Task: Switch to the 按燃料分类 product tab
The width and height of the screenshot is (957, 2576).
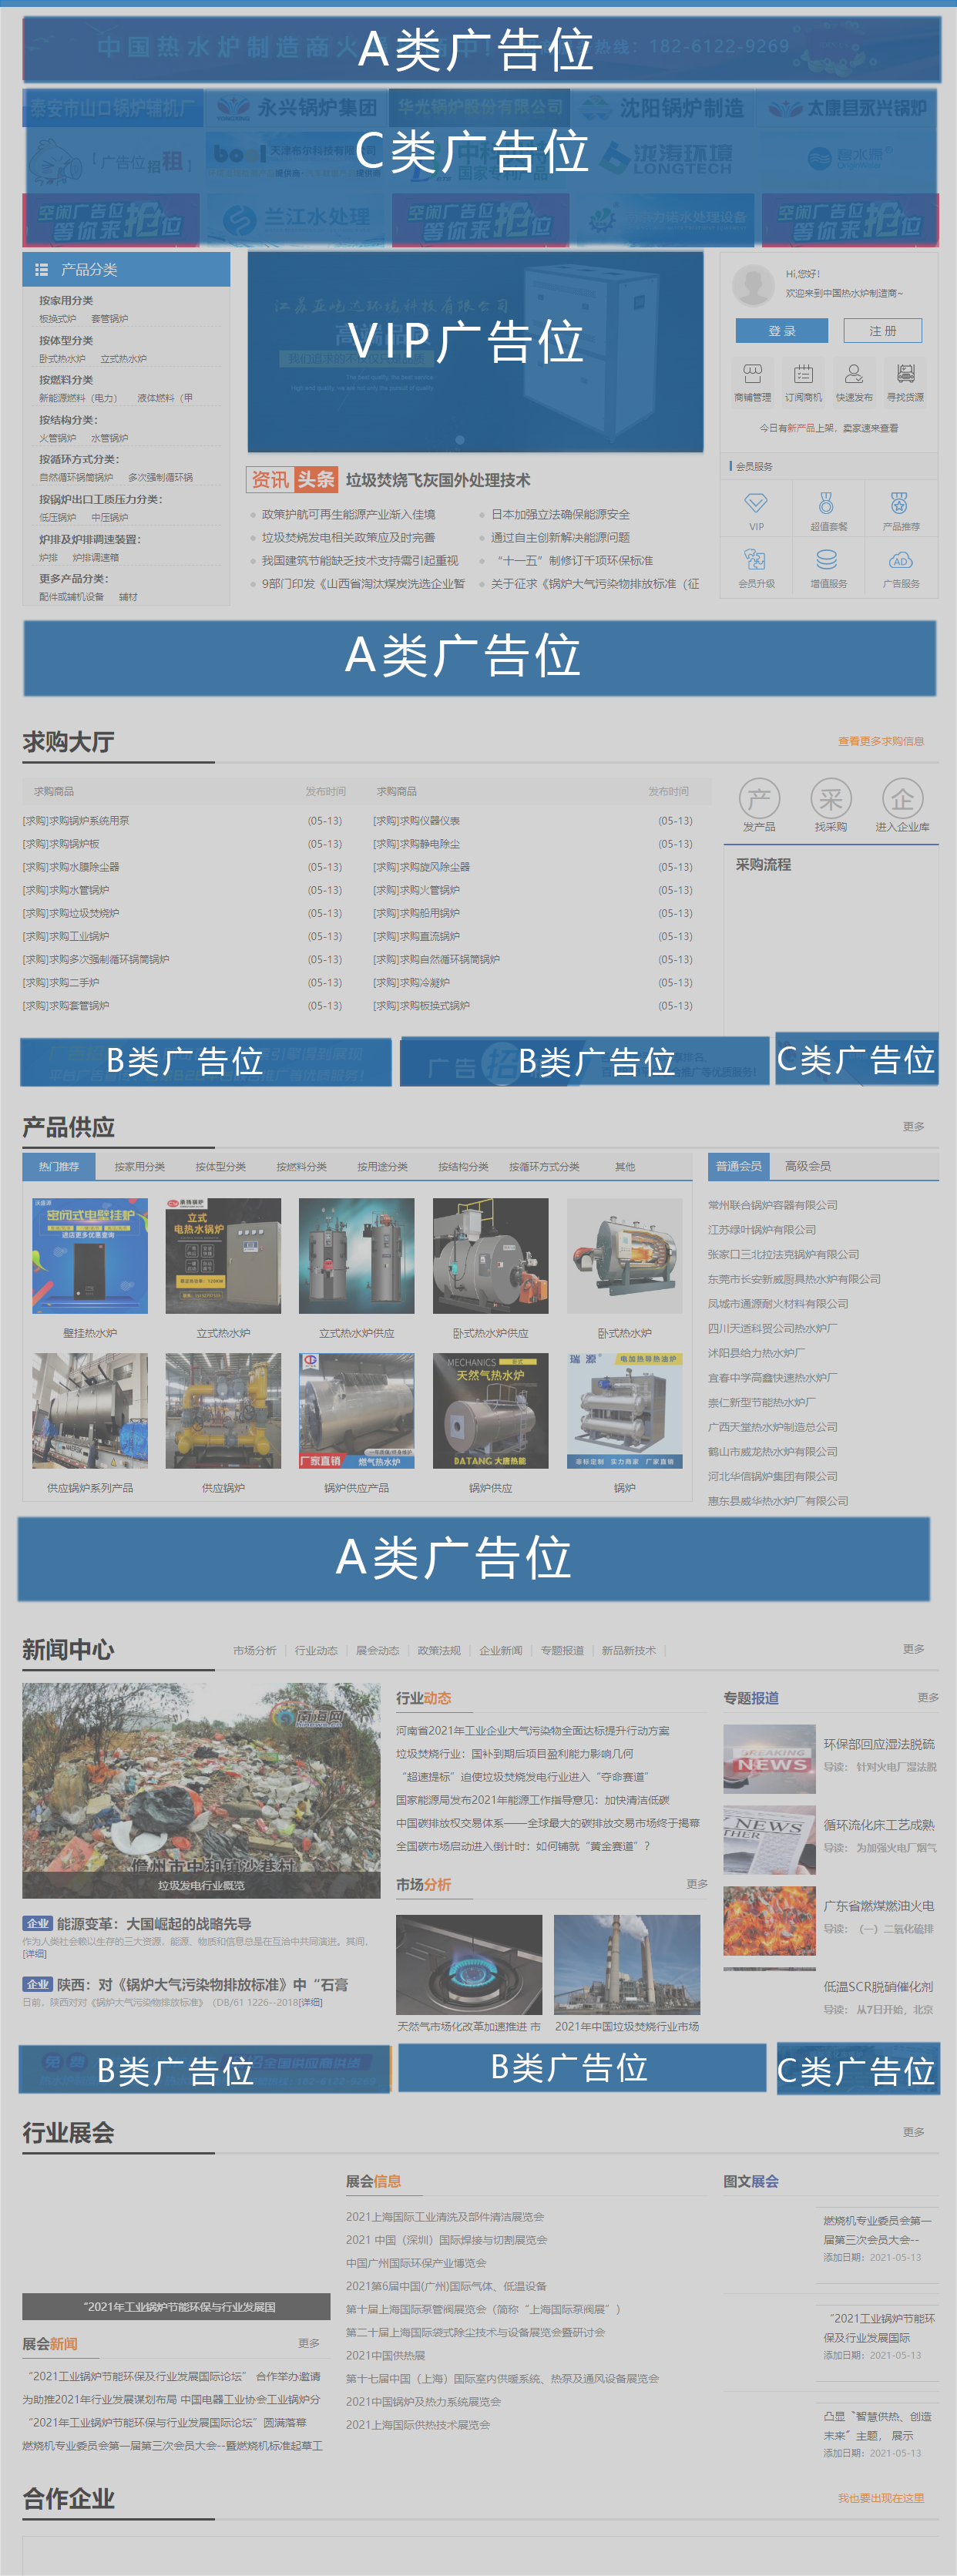Action: click(301, 1167)
